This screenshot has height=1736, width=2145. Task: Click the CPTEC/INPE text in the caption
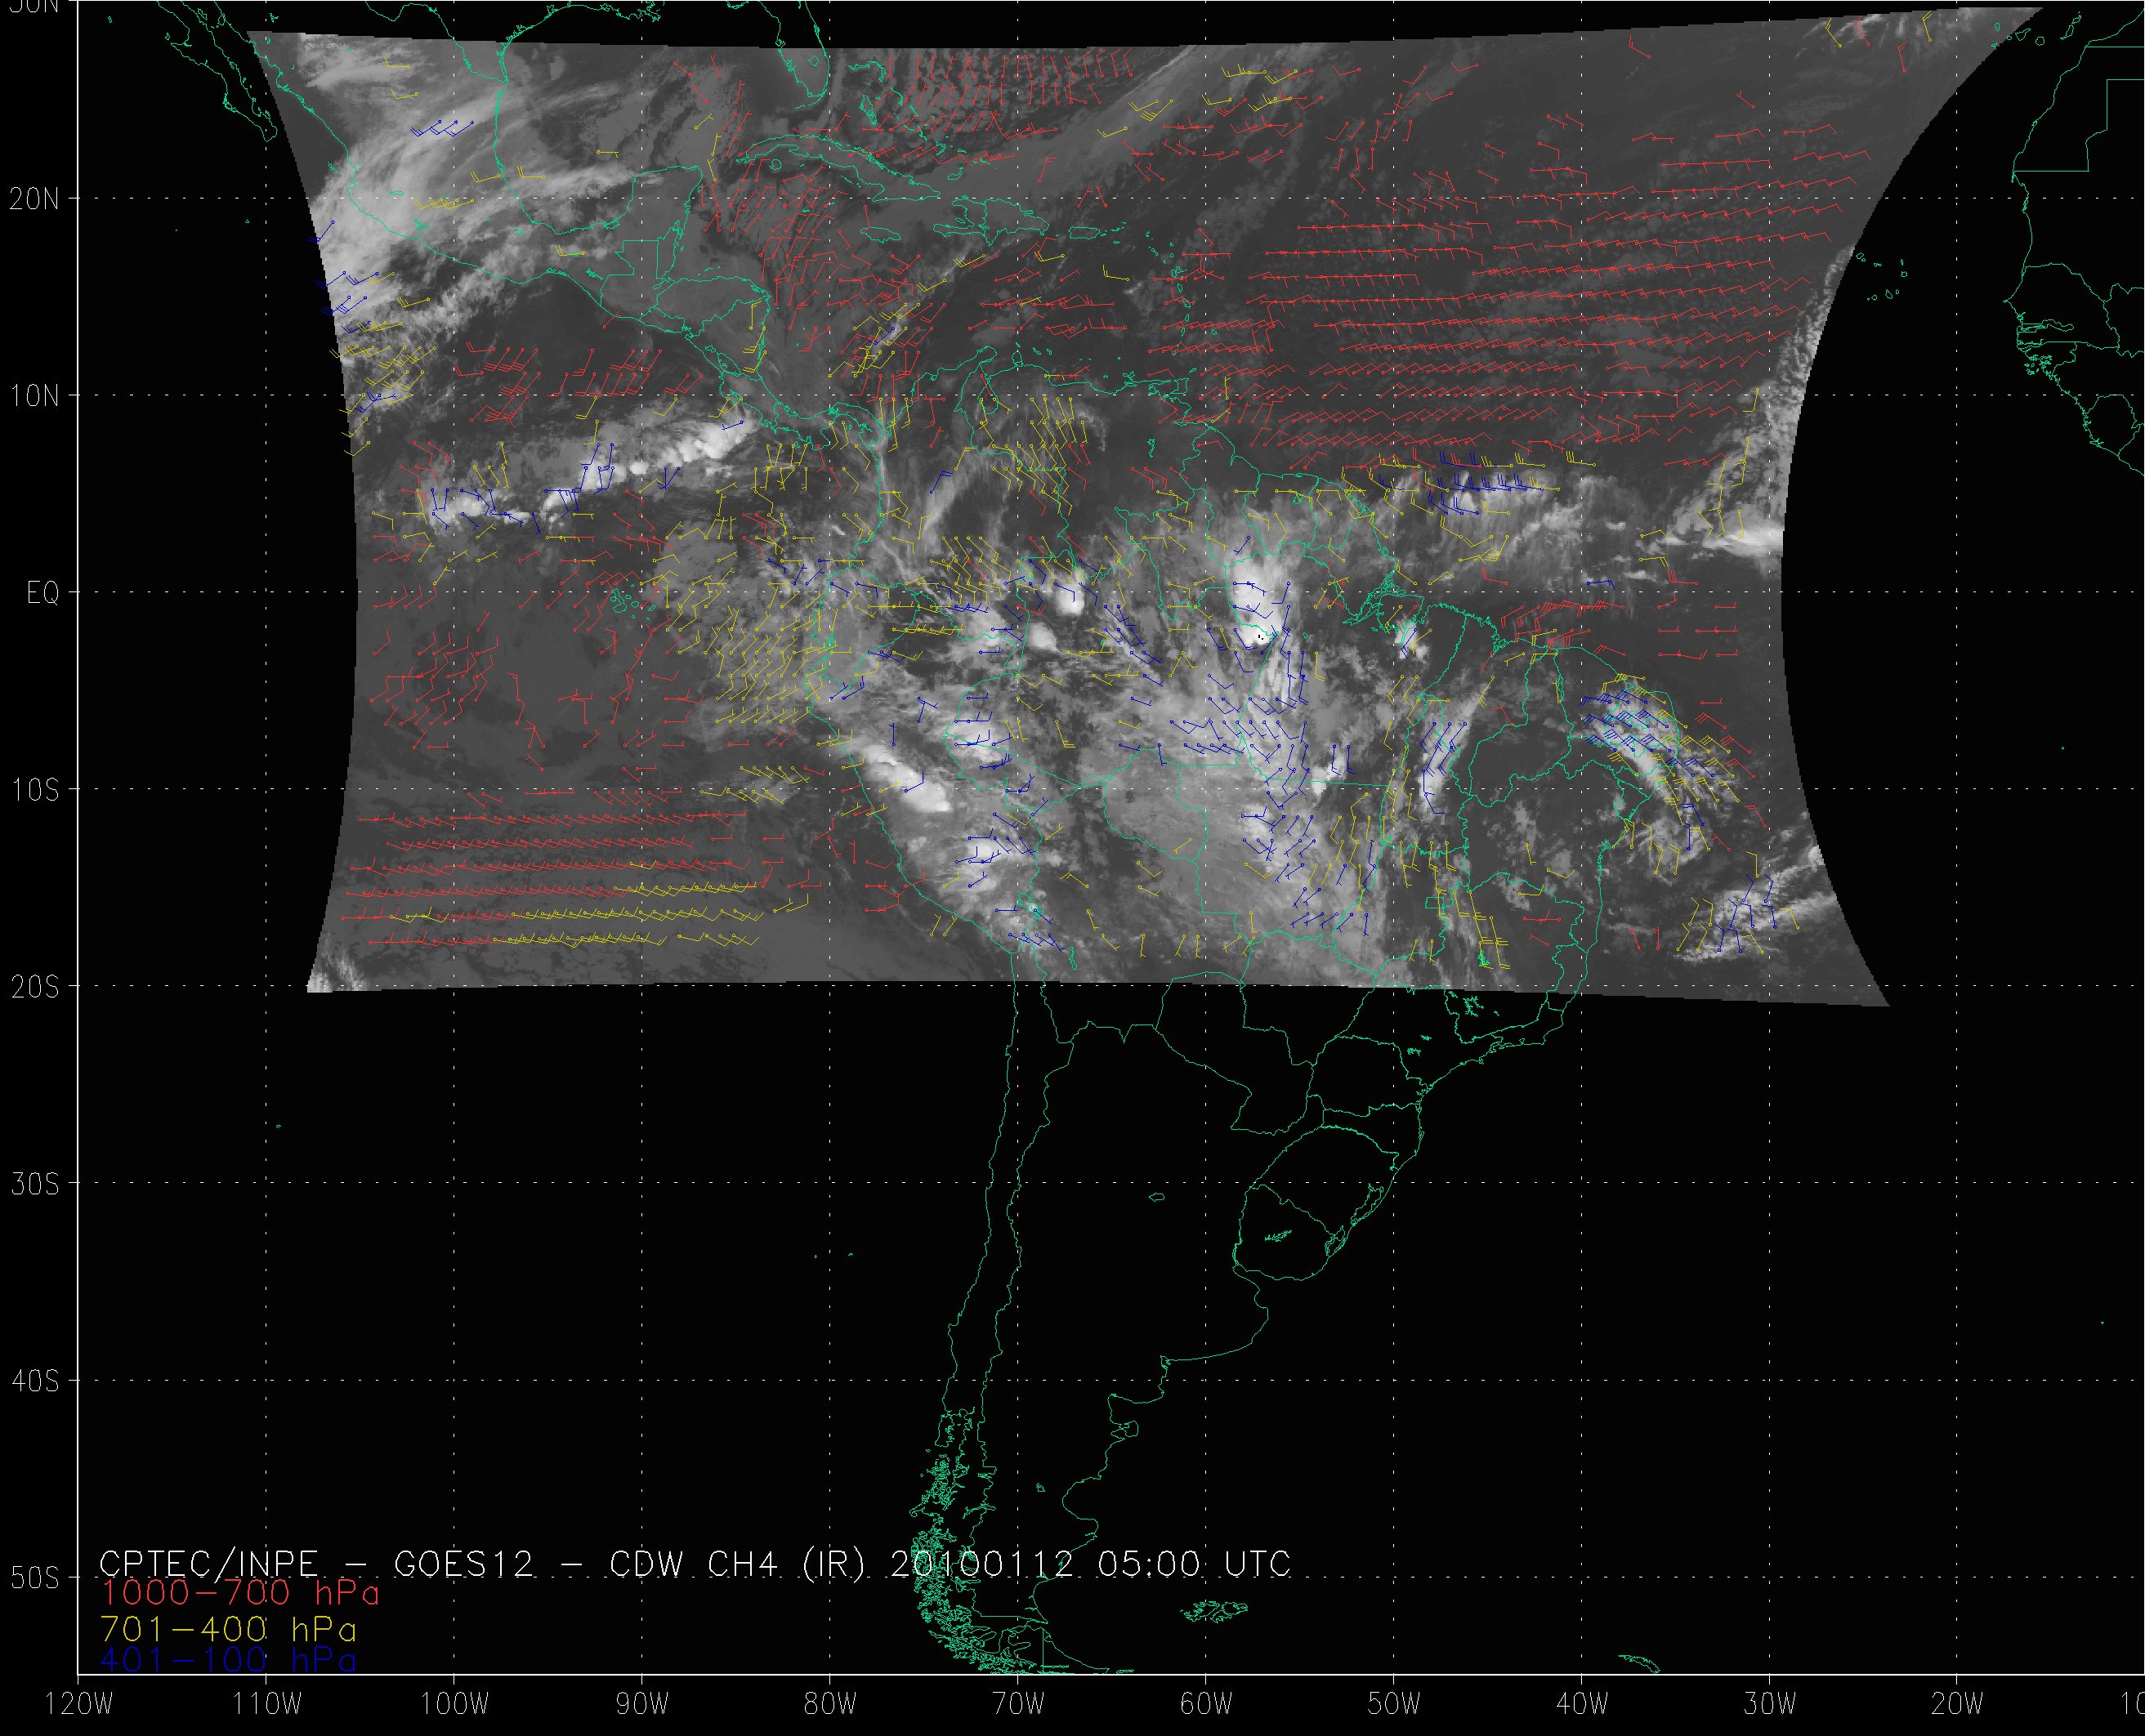(x=209, y=1563)
